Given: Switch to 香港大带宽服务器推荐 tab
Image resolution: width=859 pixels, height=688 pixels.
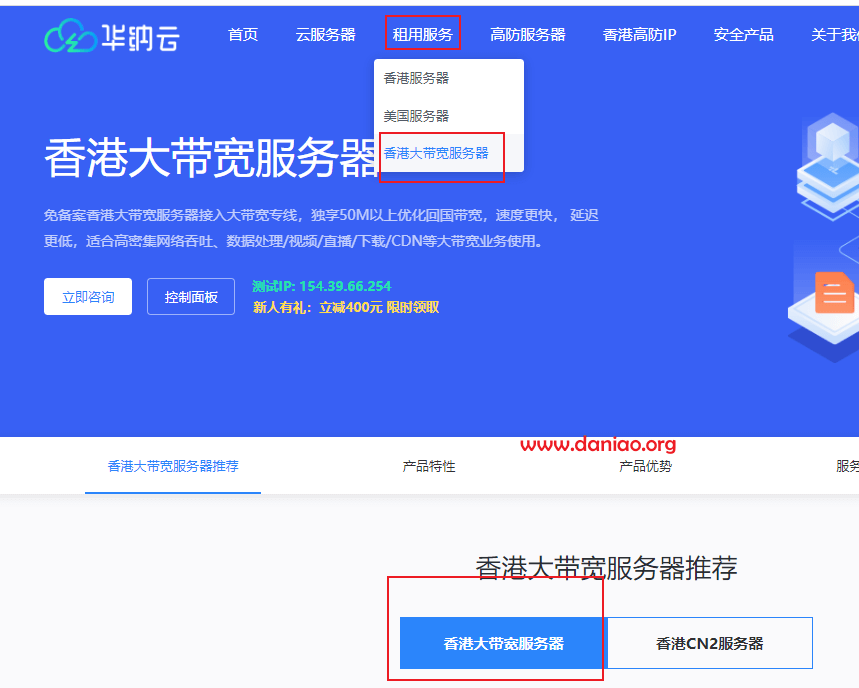Looking at the screenshot, I should click(x=173, y=466).
